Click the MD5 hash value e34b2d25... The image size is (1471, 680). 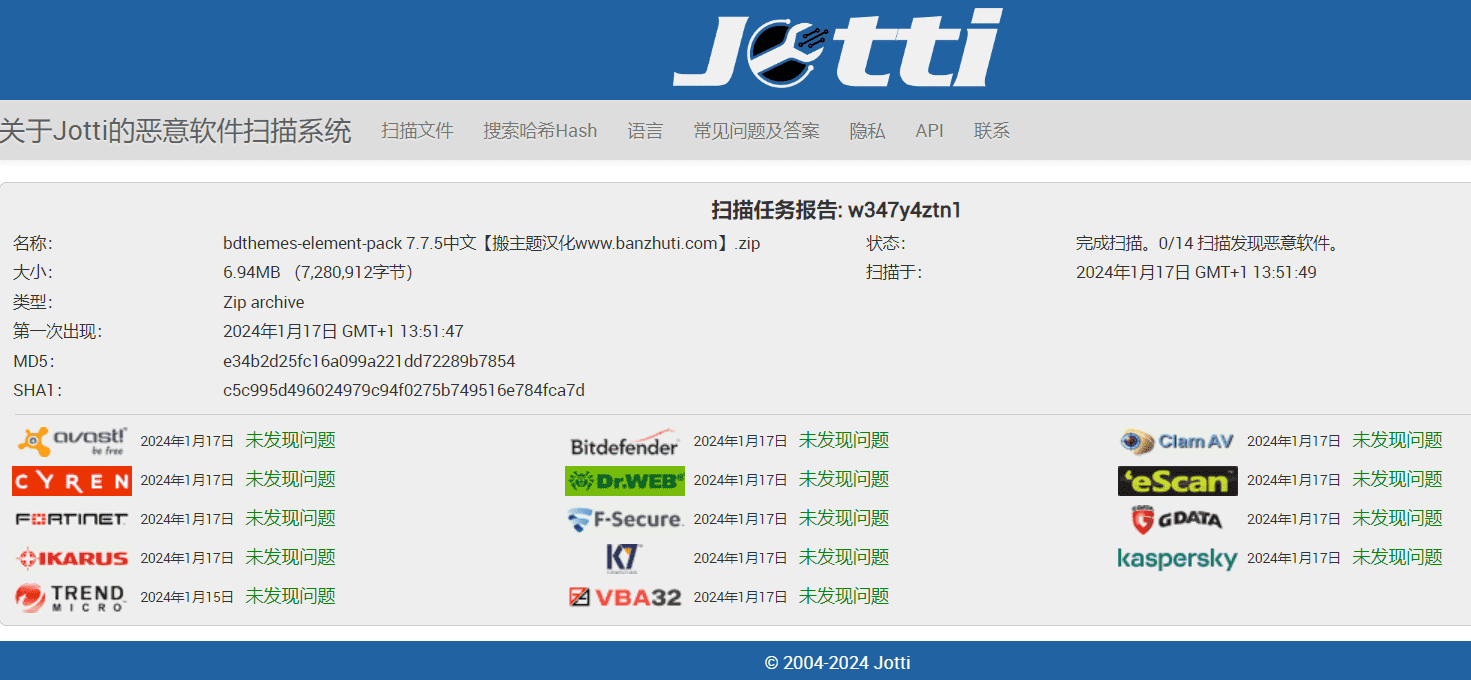coord(369,361)
